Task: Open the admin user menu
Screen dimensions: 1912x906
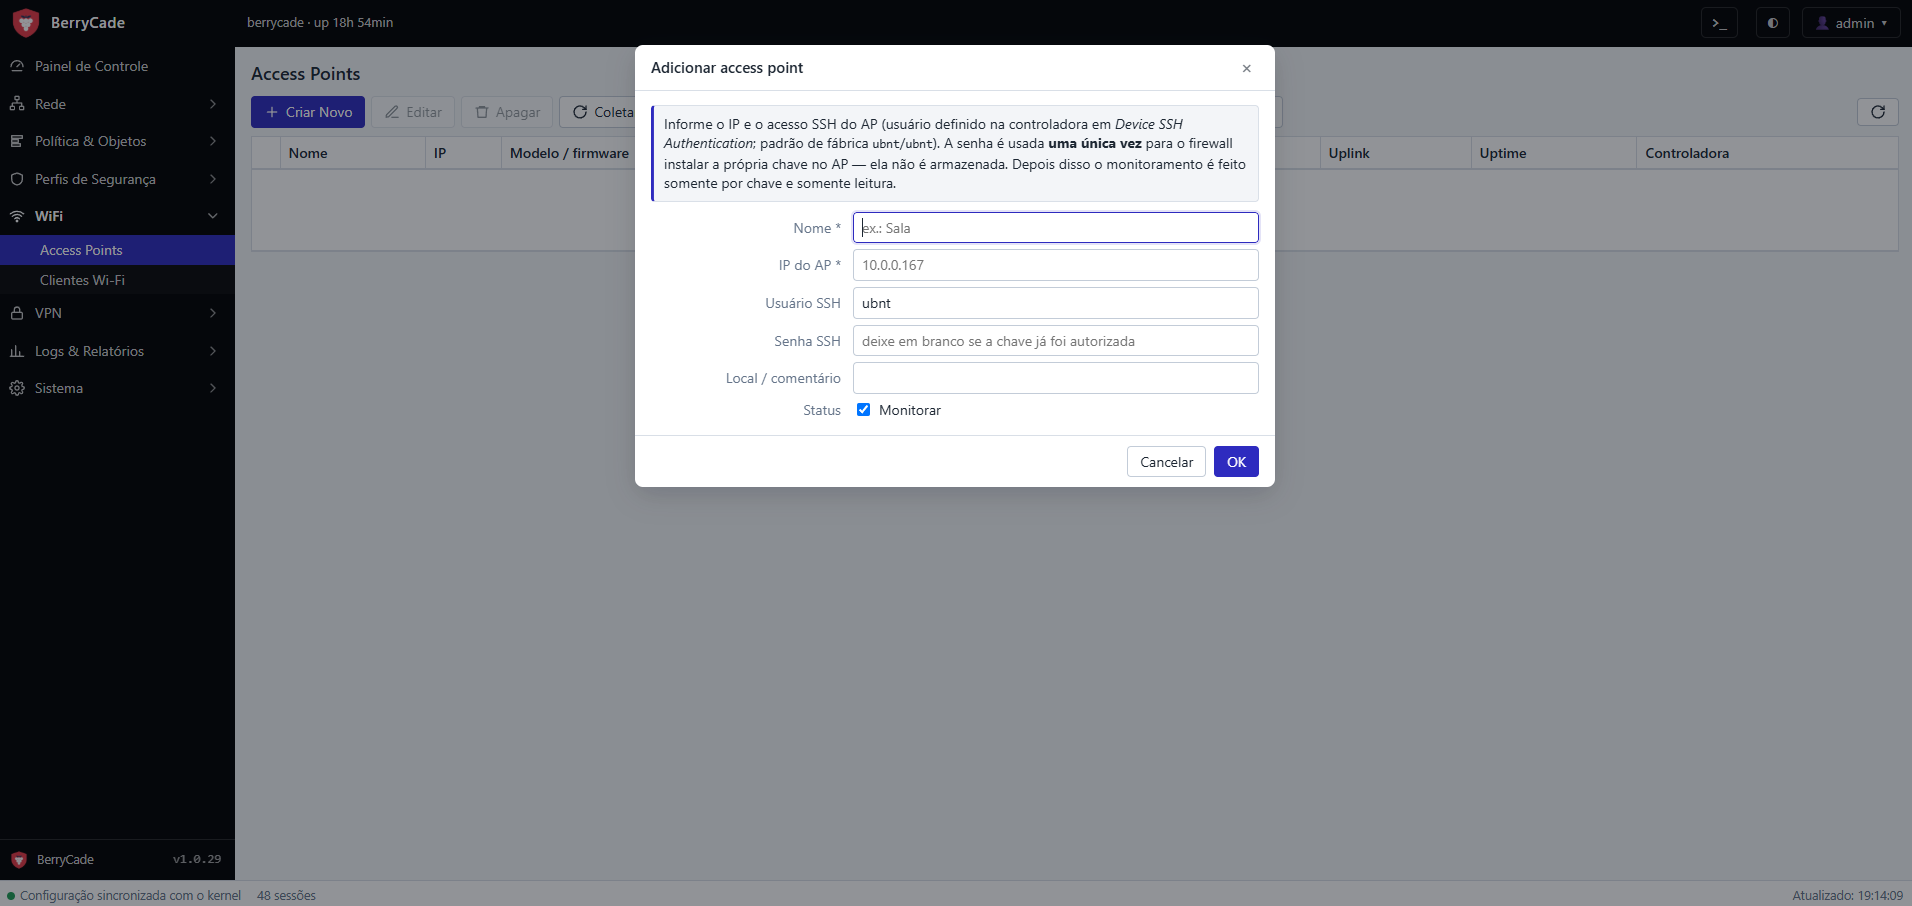Action: click(1850, 23)
